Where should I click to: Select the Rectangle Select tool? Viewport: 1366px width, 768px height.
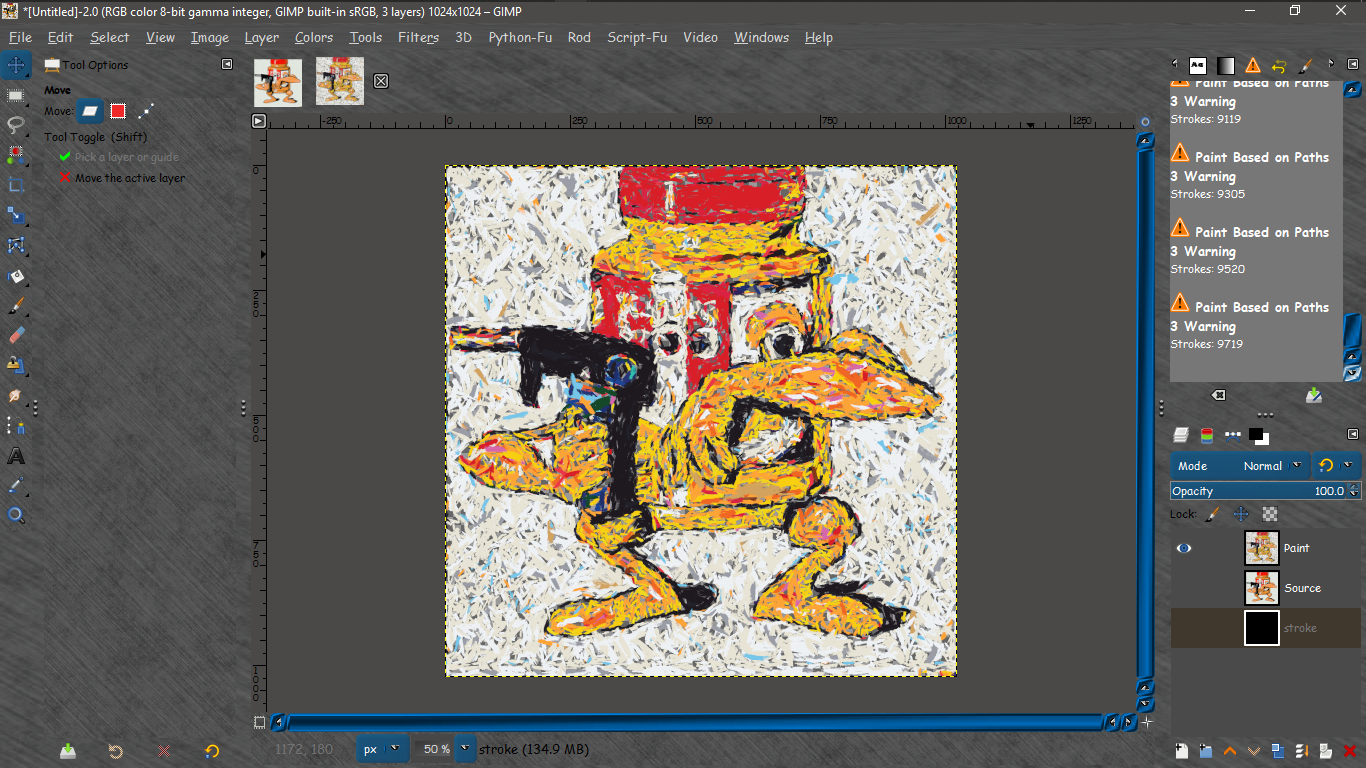tap(16, 95)
